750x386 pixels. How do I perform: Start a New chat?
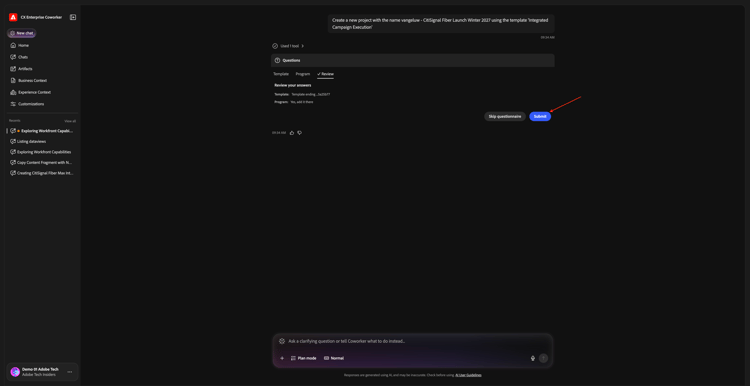click(x=22, y=33)
